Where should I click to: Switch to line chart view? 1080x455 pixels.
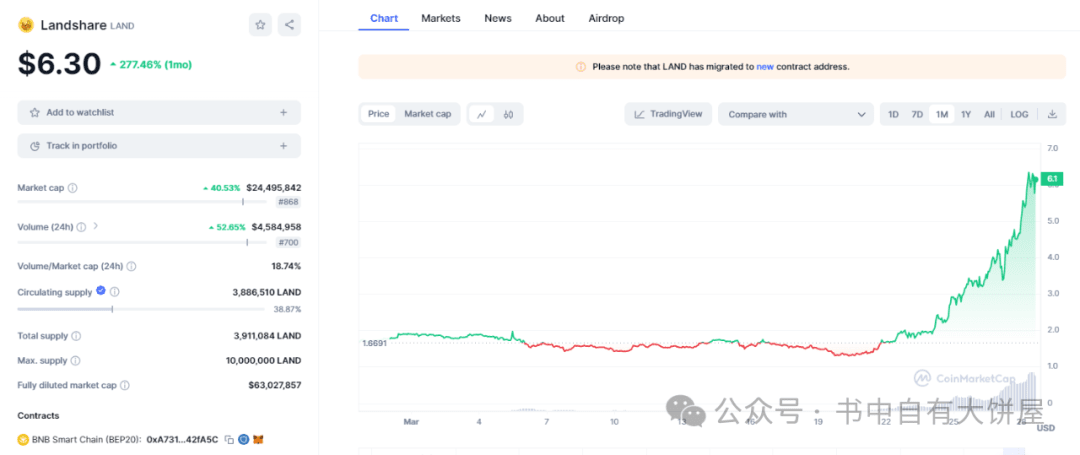tap(481, 114)
